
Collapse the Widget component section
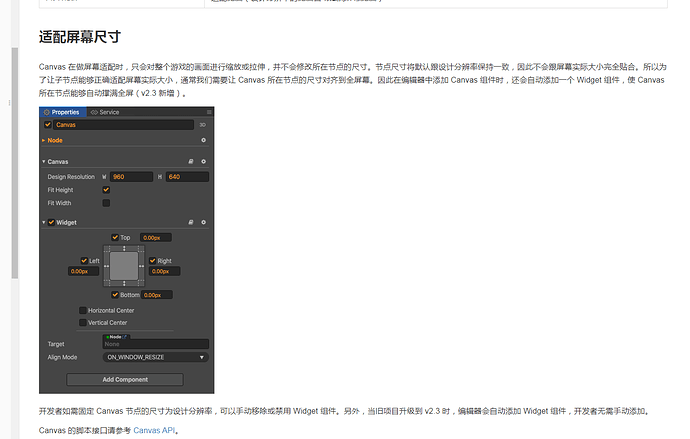coord(44,222)
